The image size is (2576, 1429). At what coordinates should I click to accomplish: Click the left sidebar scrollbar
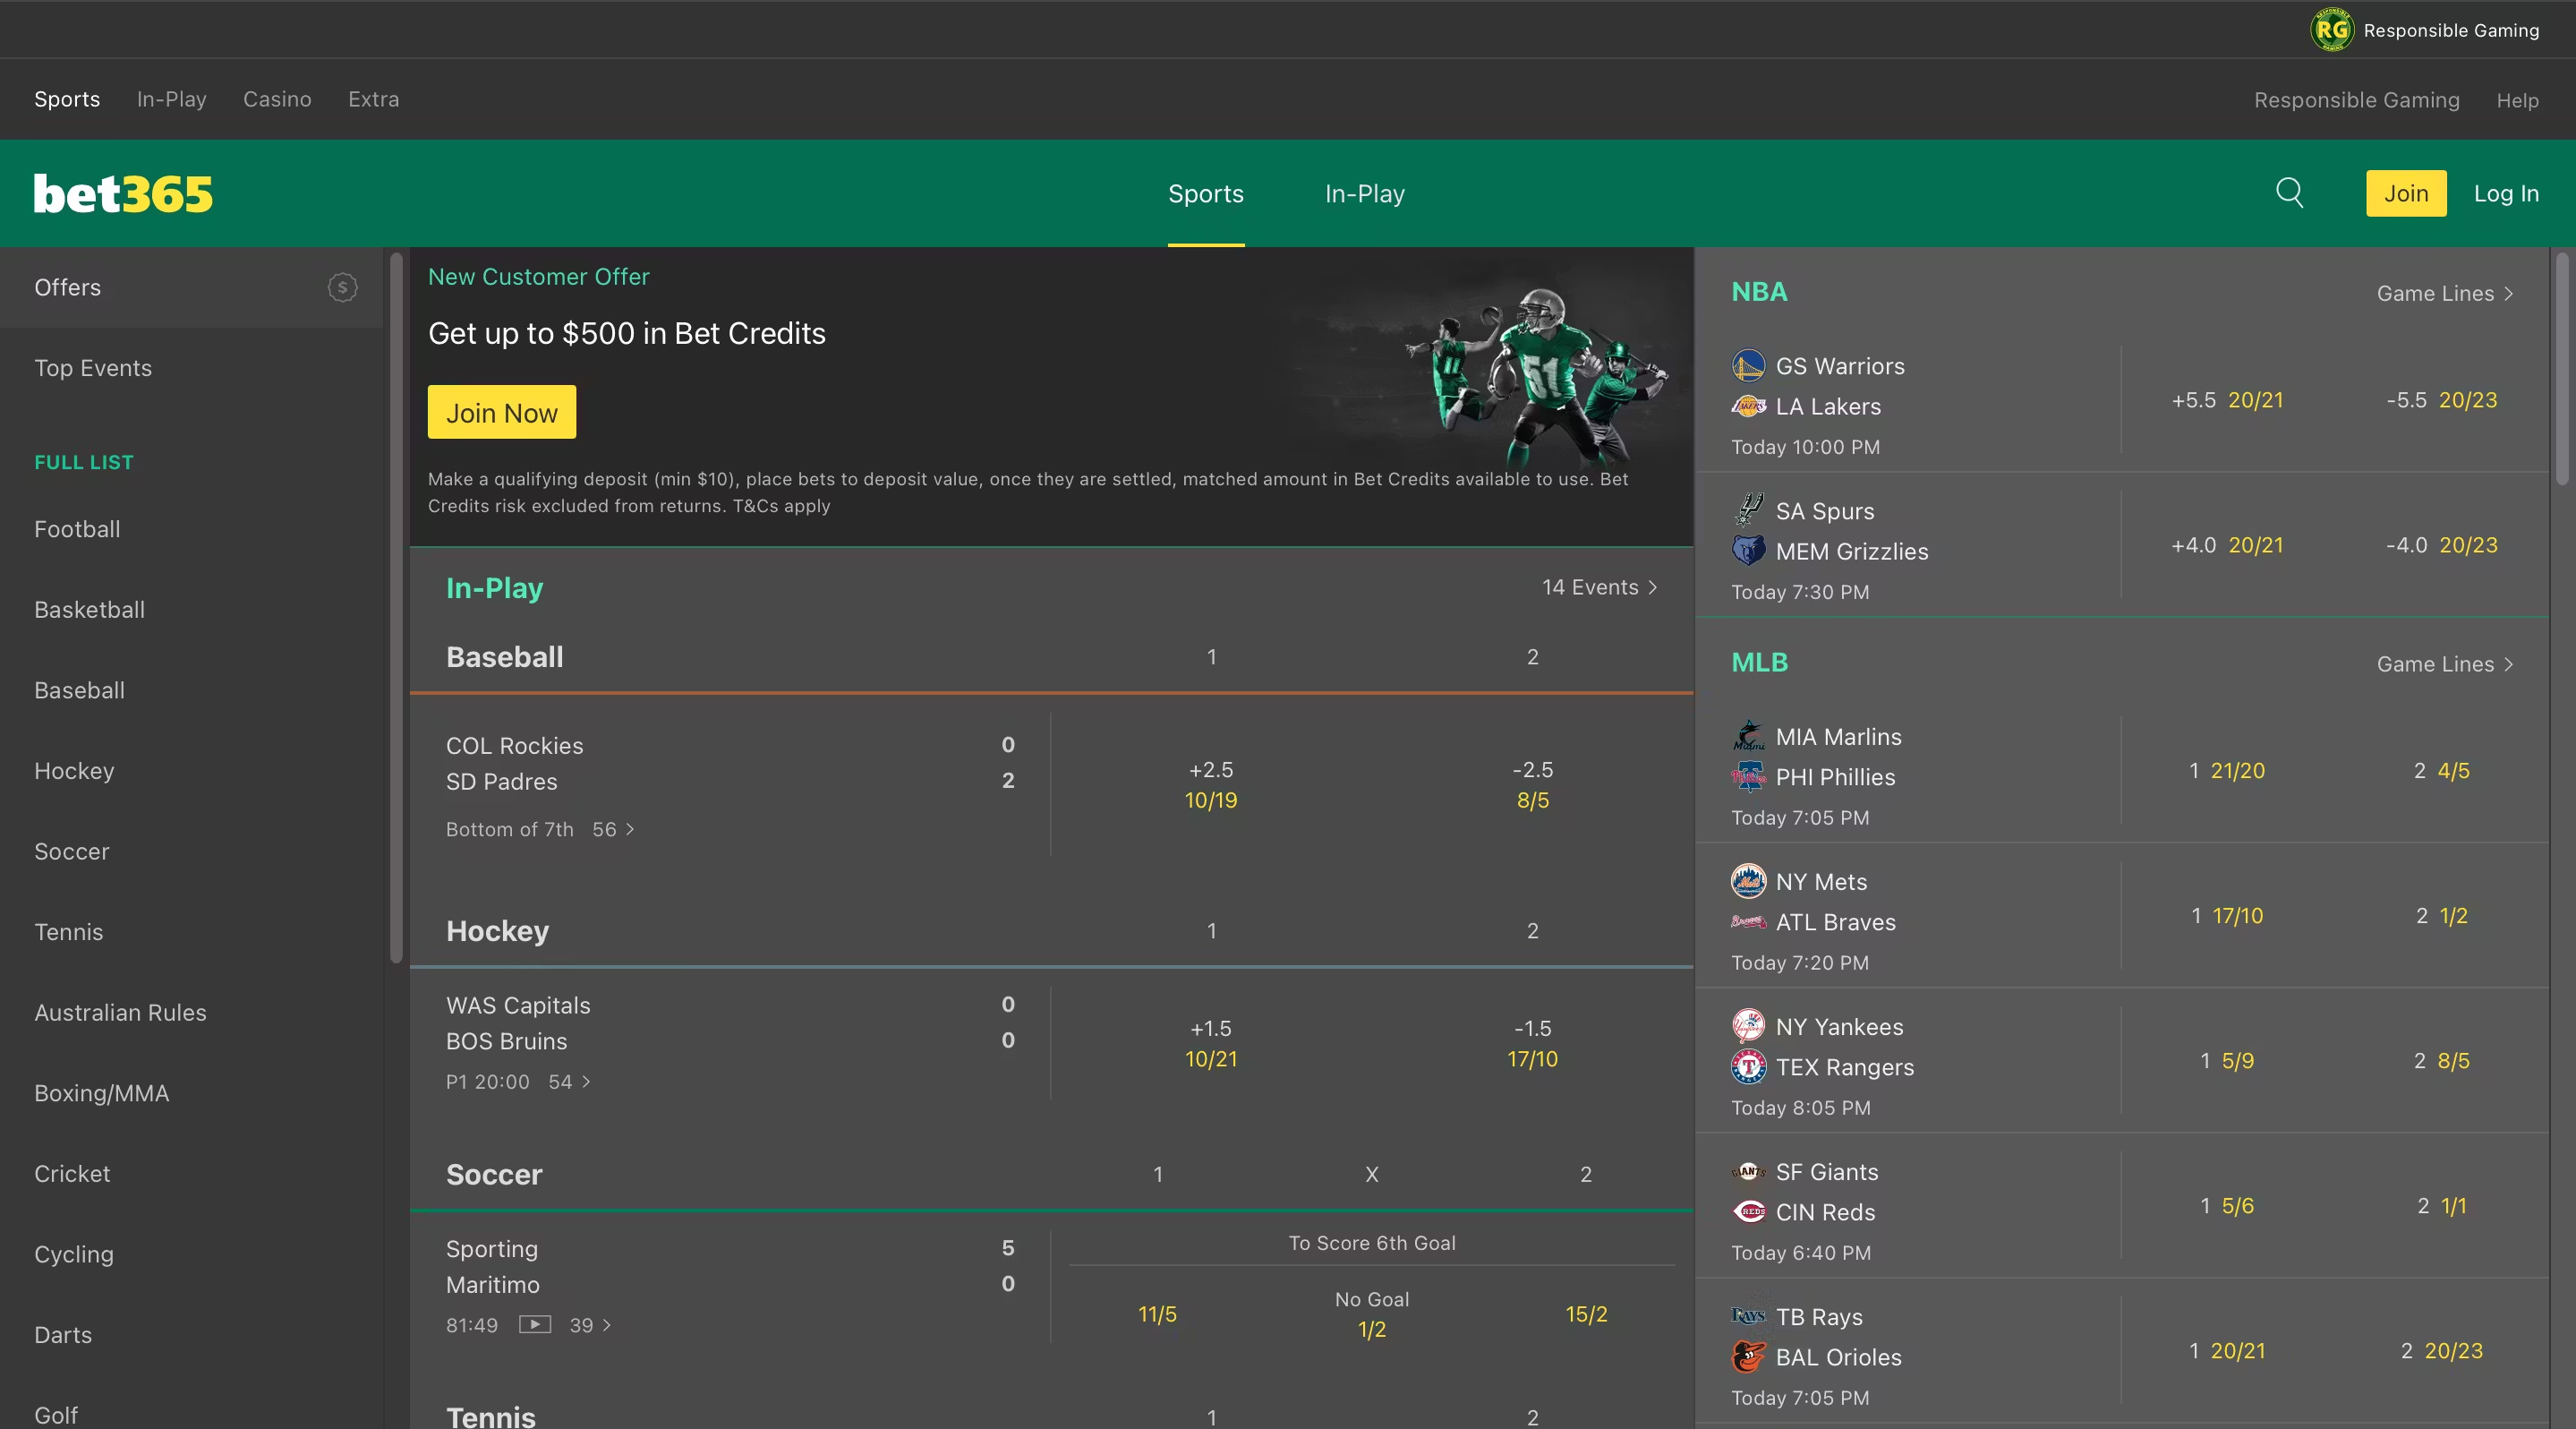tap(396, 610)
